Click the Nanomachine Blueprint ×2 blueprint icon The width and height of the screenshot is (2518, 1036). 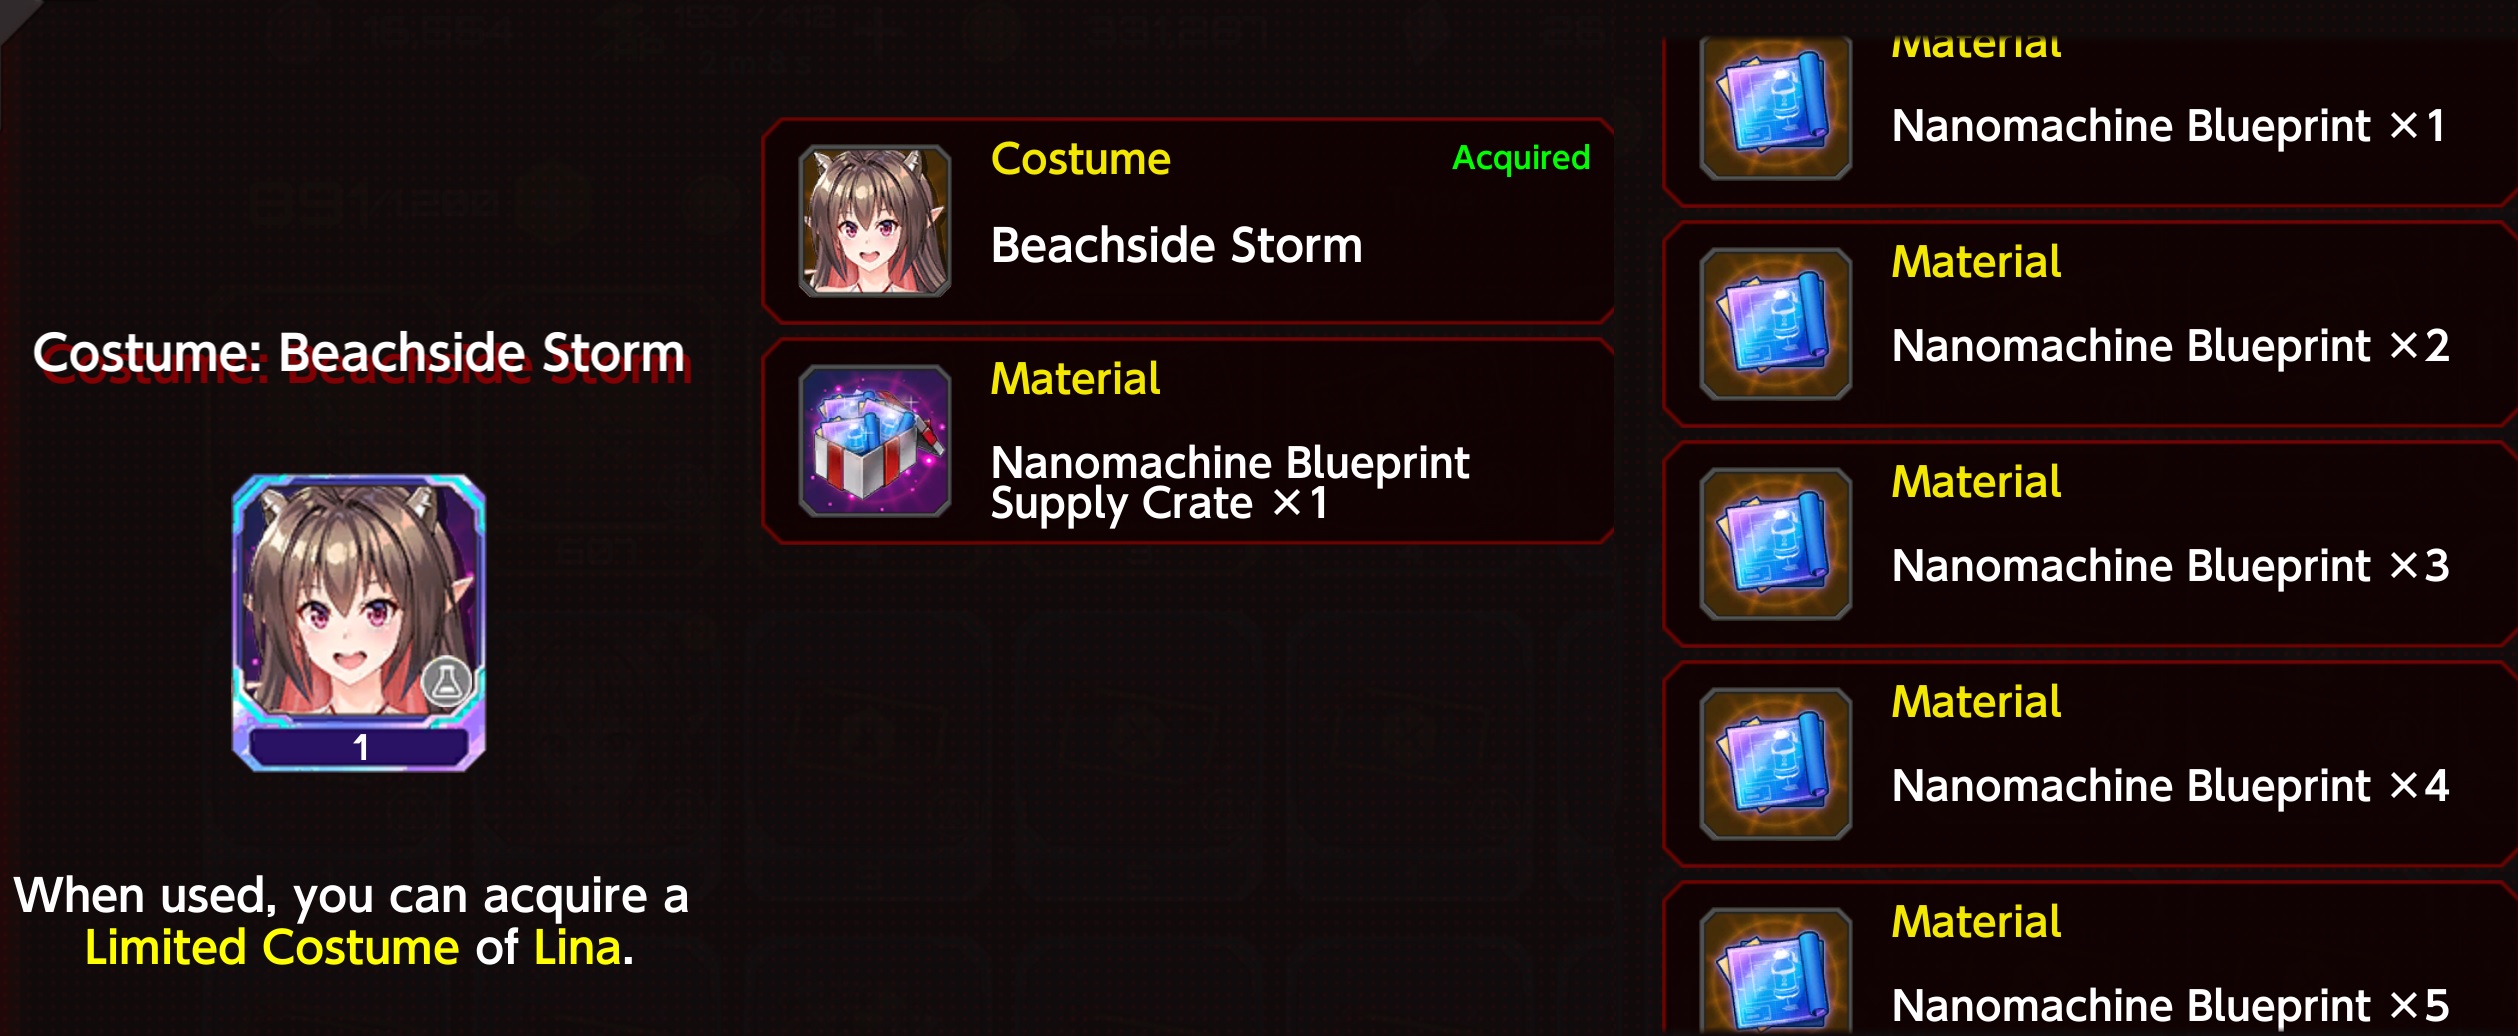[1776, 324]
